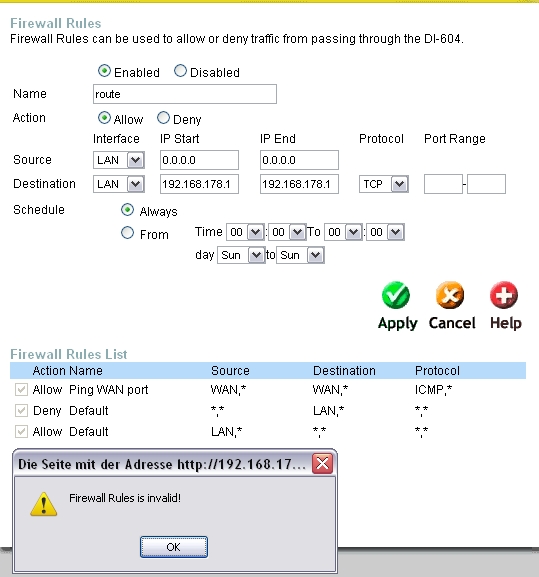Open the Source interface dropdown
Screen dimensions: 539x577
click(119, 160)
